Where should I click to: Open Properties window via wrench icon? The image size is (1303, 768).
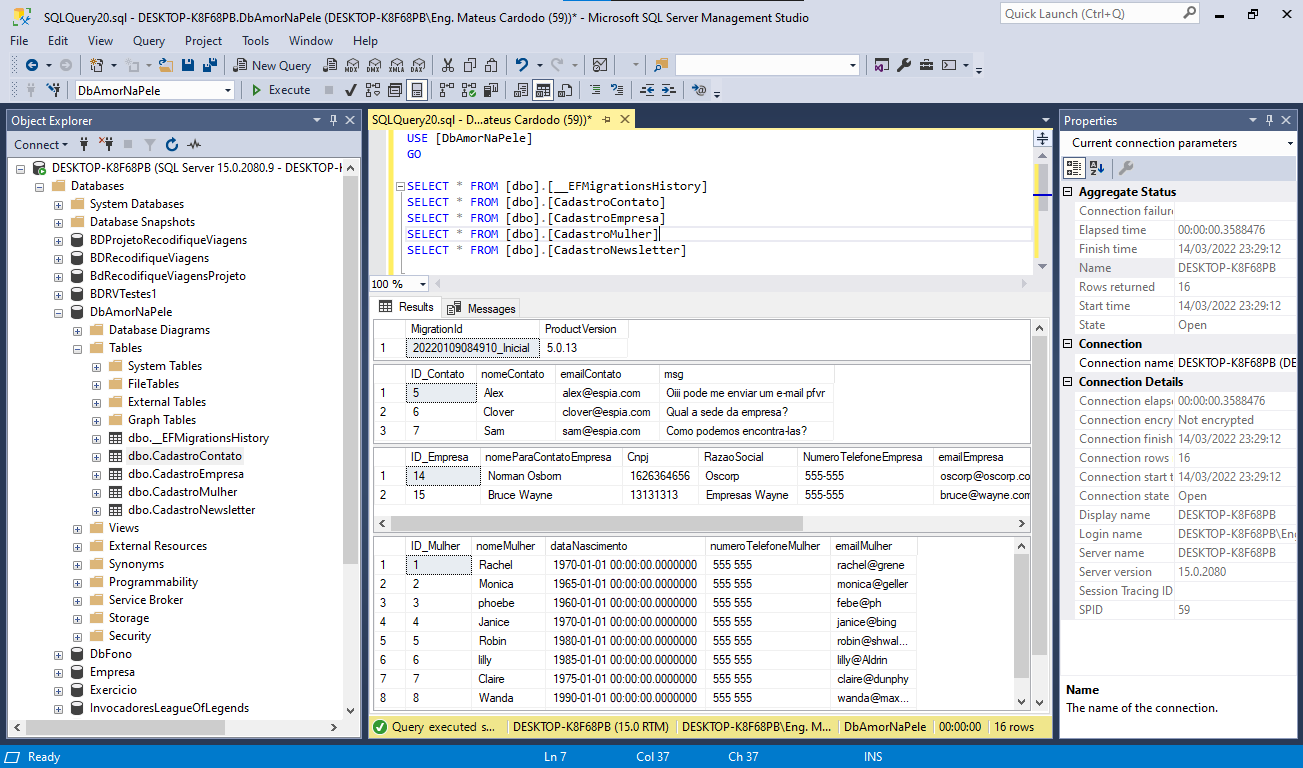[904, 65]
